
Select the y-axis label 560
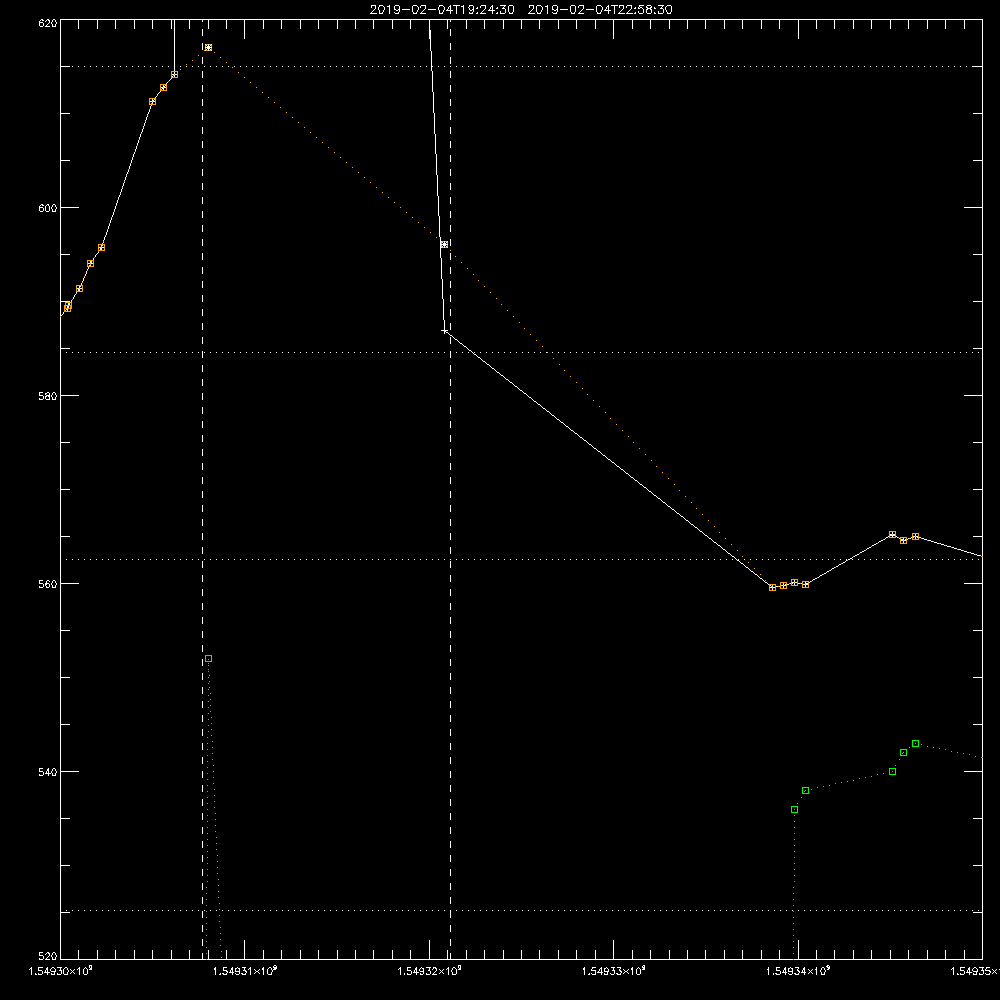[48, 584]
